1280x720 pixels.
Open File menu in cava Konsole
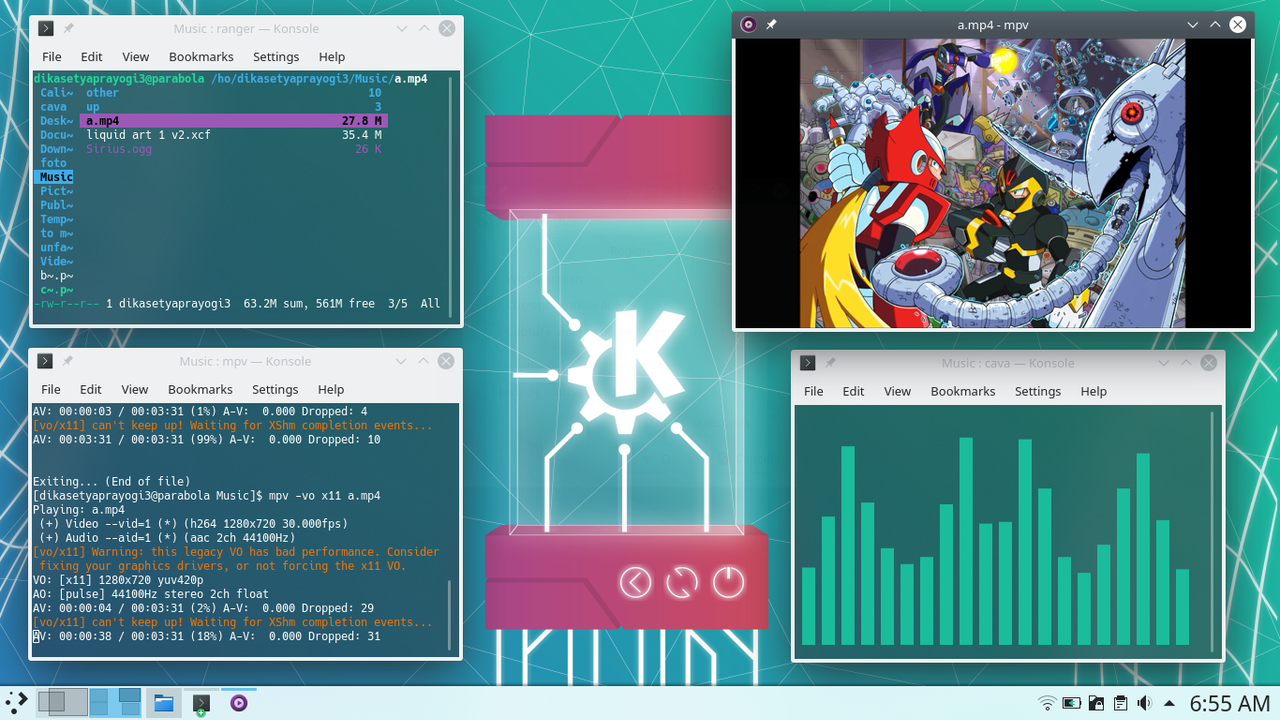pyautogui.click(x=814, y=391)
